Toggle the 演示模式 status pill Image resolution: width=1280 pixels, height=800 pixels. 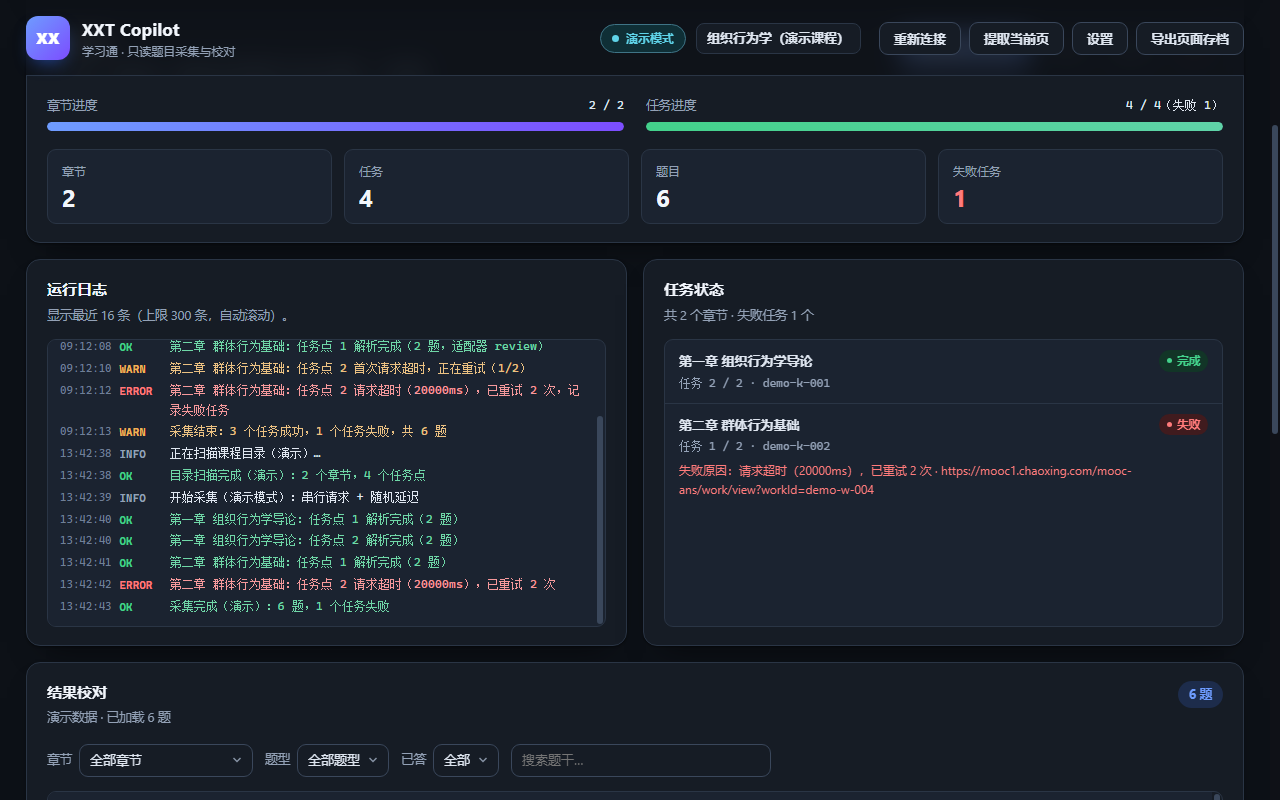tap(643, 39)
